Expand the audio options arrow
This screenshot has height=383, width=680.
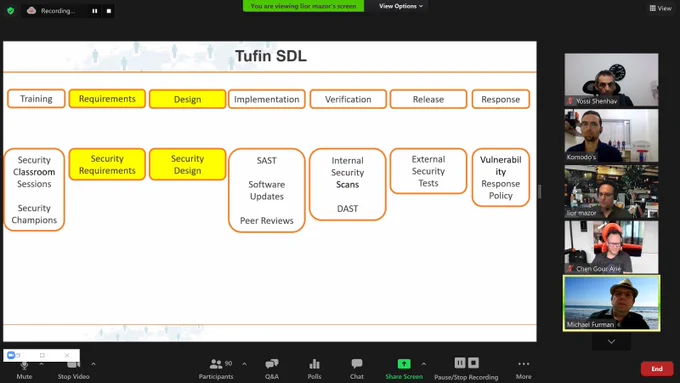click(x=41, y=364)
